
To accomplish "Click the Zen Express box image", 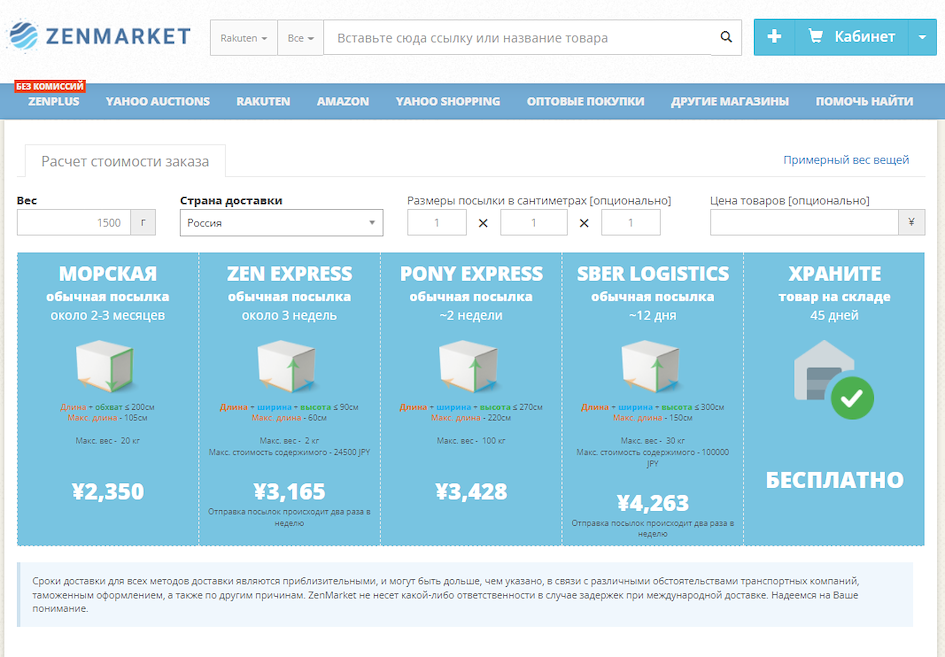I will click(287, 366).
